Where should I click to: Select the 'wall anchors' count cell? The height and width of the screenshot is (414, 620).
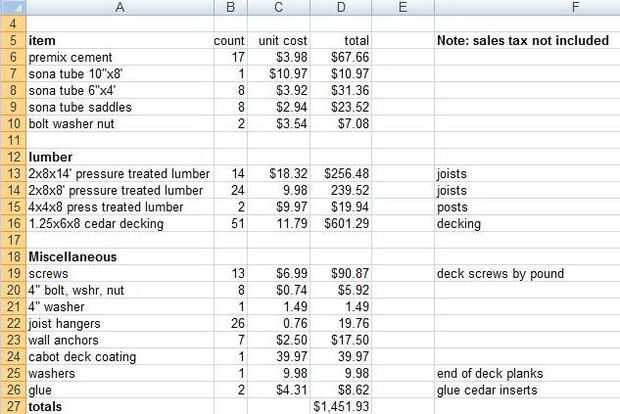231,341
